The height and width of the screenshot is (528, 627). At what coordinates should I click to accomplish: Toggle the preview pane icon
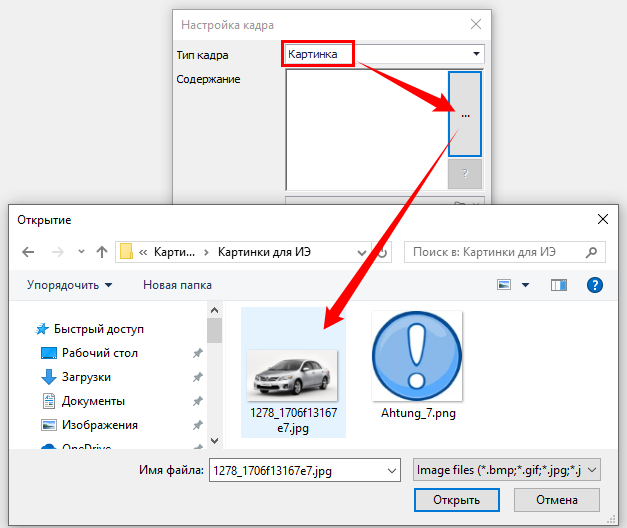[558, 285]
